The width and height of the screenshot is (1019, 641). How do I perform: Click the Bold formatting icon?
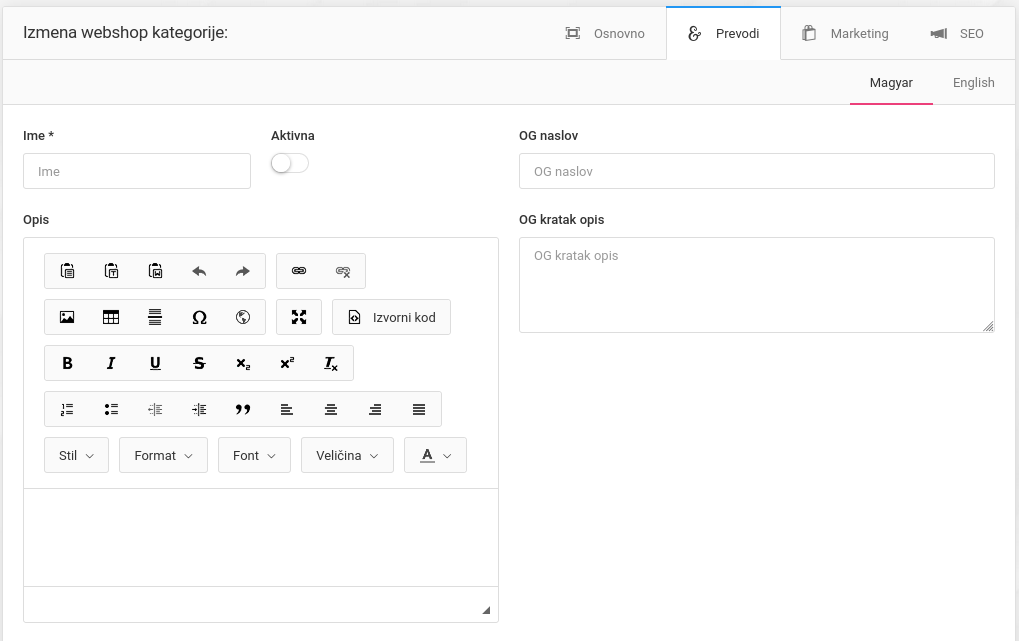click(67, 363)
